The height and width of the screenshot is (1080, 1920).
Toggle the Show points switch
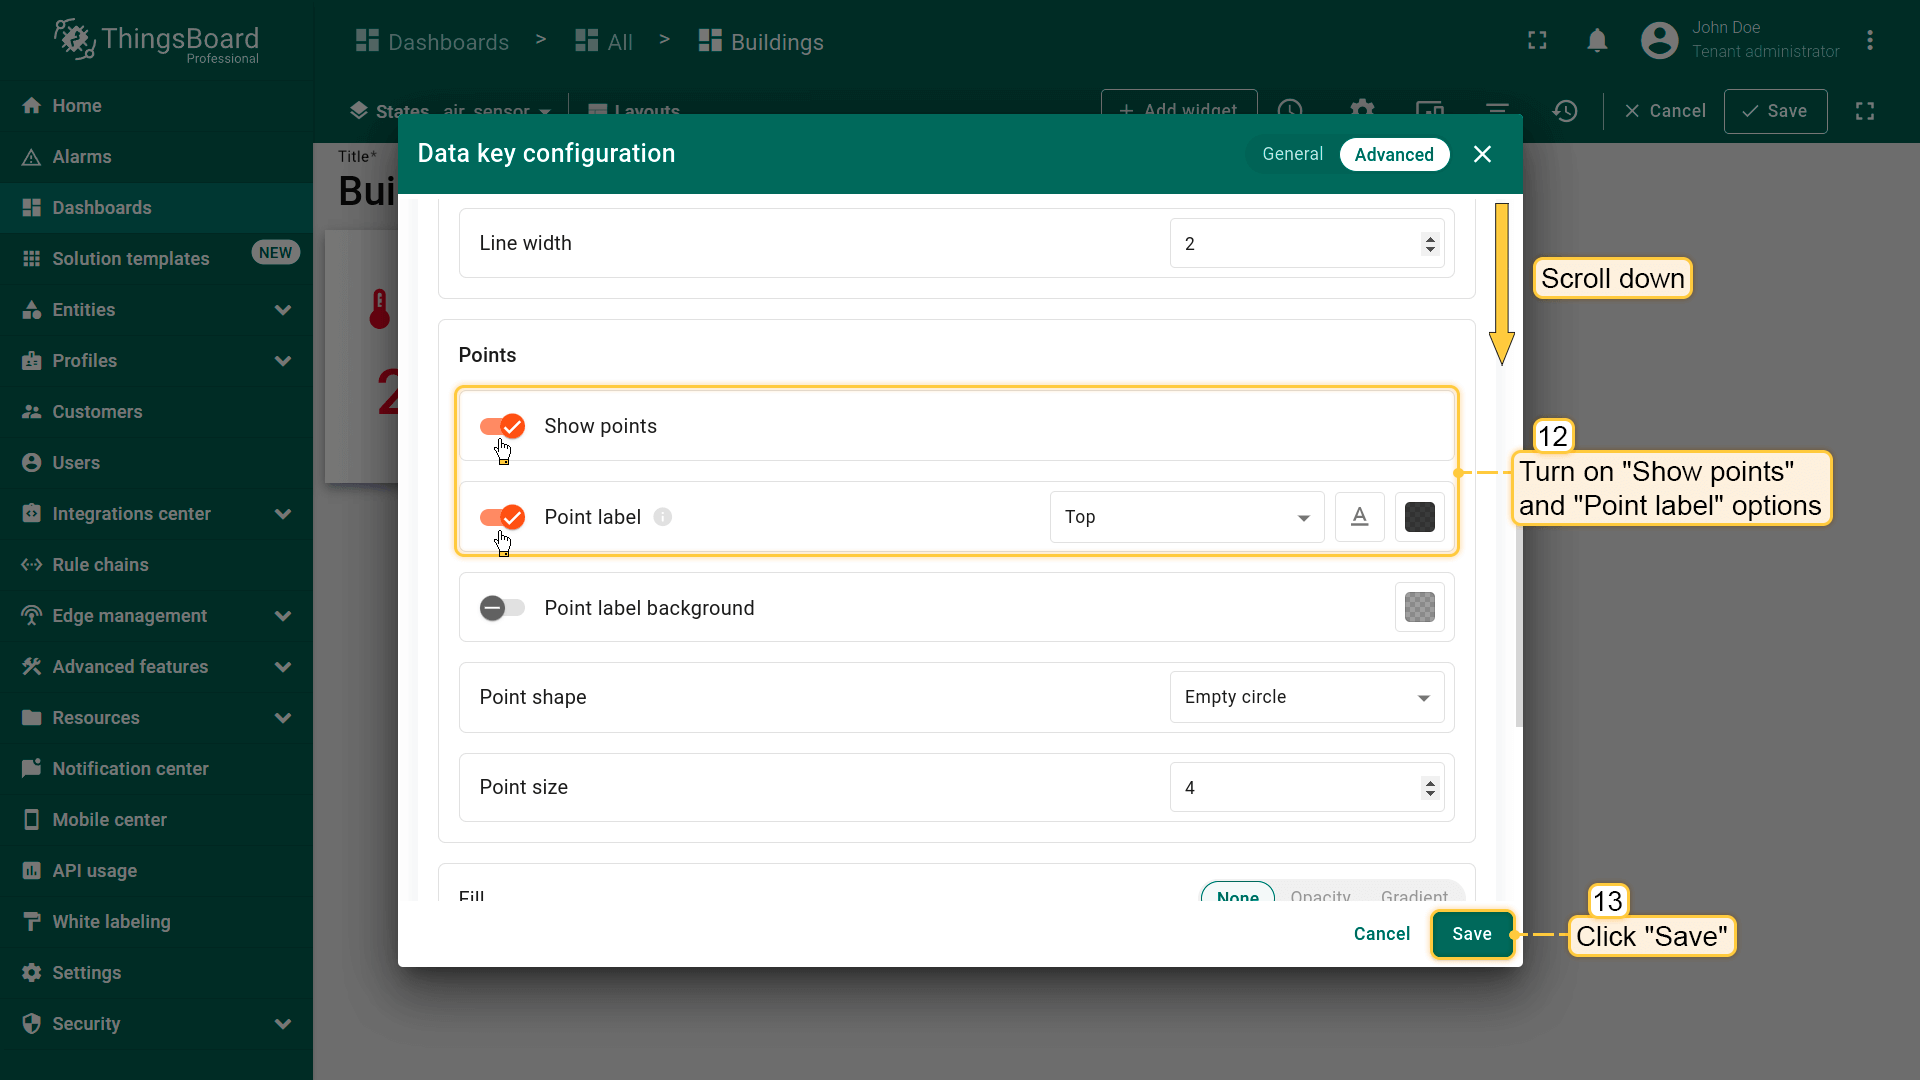[x=502, y=427]
